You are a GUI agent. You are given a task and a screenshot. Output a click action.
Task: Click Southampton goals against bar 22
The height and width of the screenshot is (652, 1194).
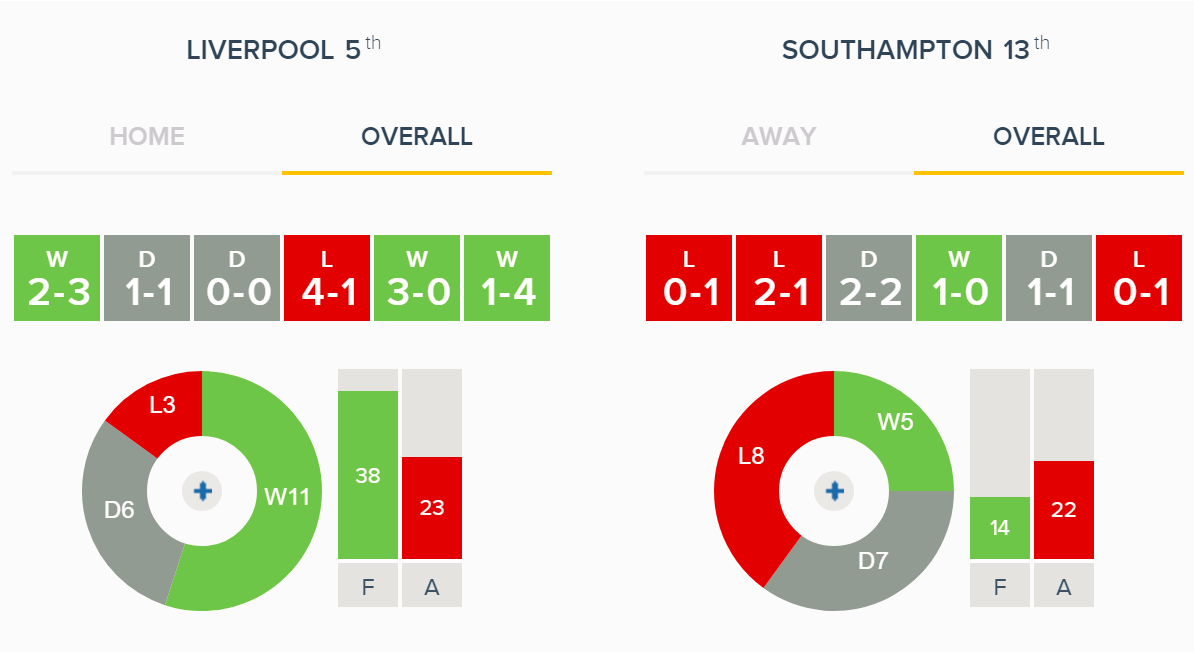(x=1064, y=510)
